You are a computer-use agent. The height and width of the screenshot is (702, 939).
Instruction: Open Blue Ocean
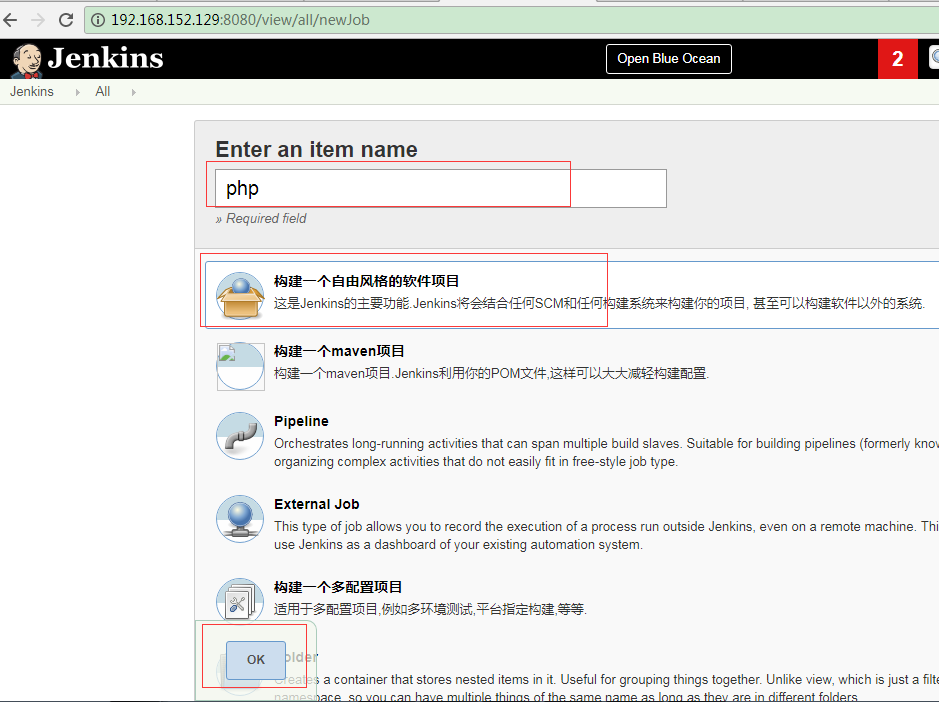click(x=668, y=59)
